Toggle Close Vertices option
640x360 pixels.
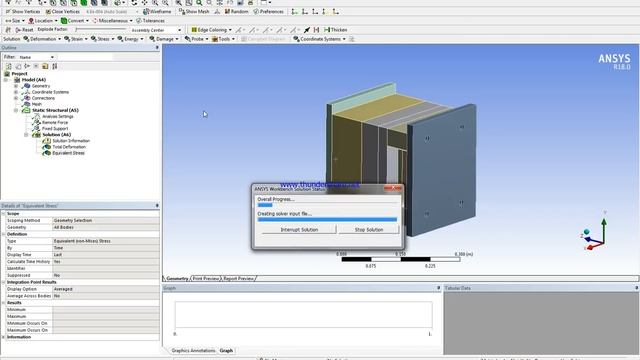coord(62,12)
